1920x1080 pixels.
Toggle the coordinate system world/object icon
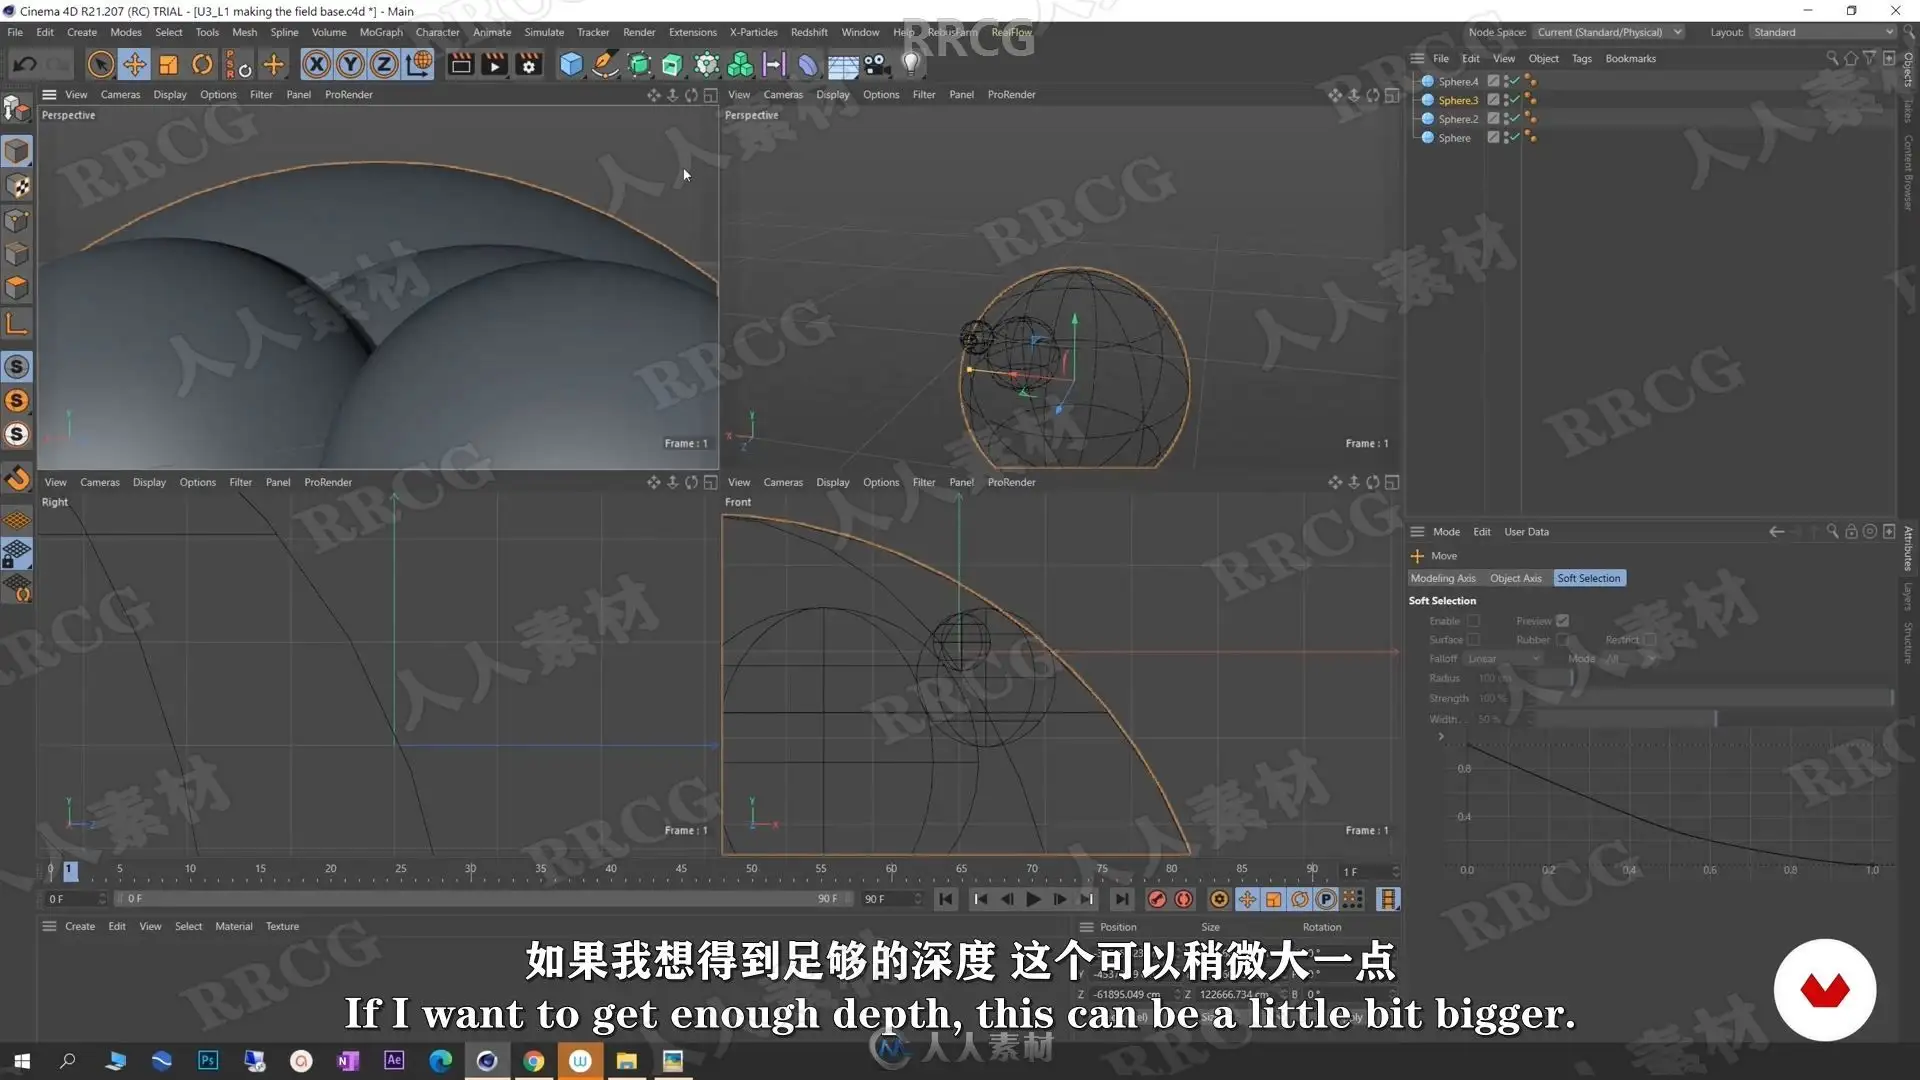pos(419,65)
